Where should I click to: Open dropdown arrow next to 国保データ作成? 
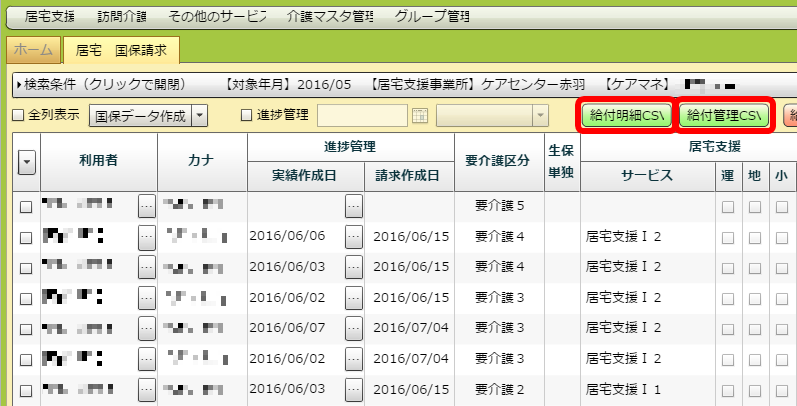point(199,116)
